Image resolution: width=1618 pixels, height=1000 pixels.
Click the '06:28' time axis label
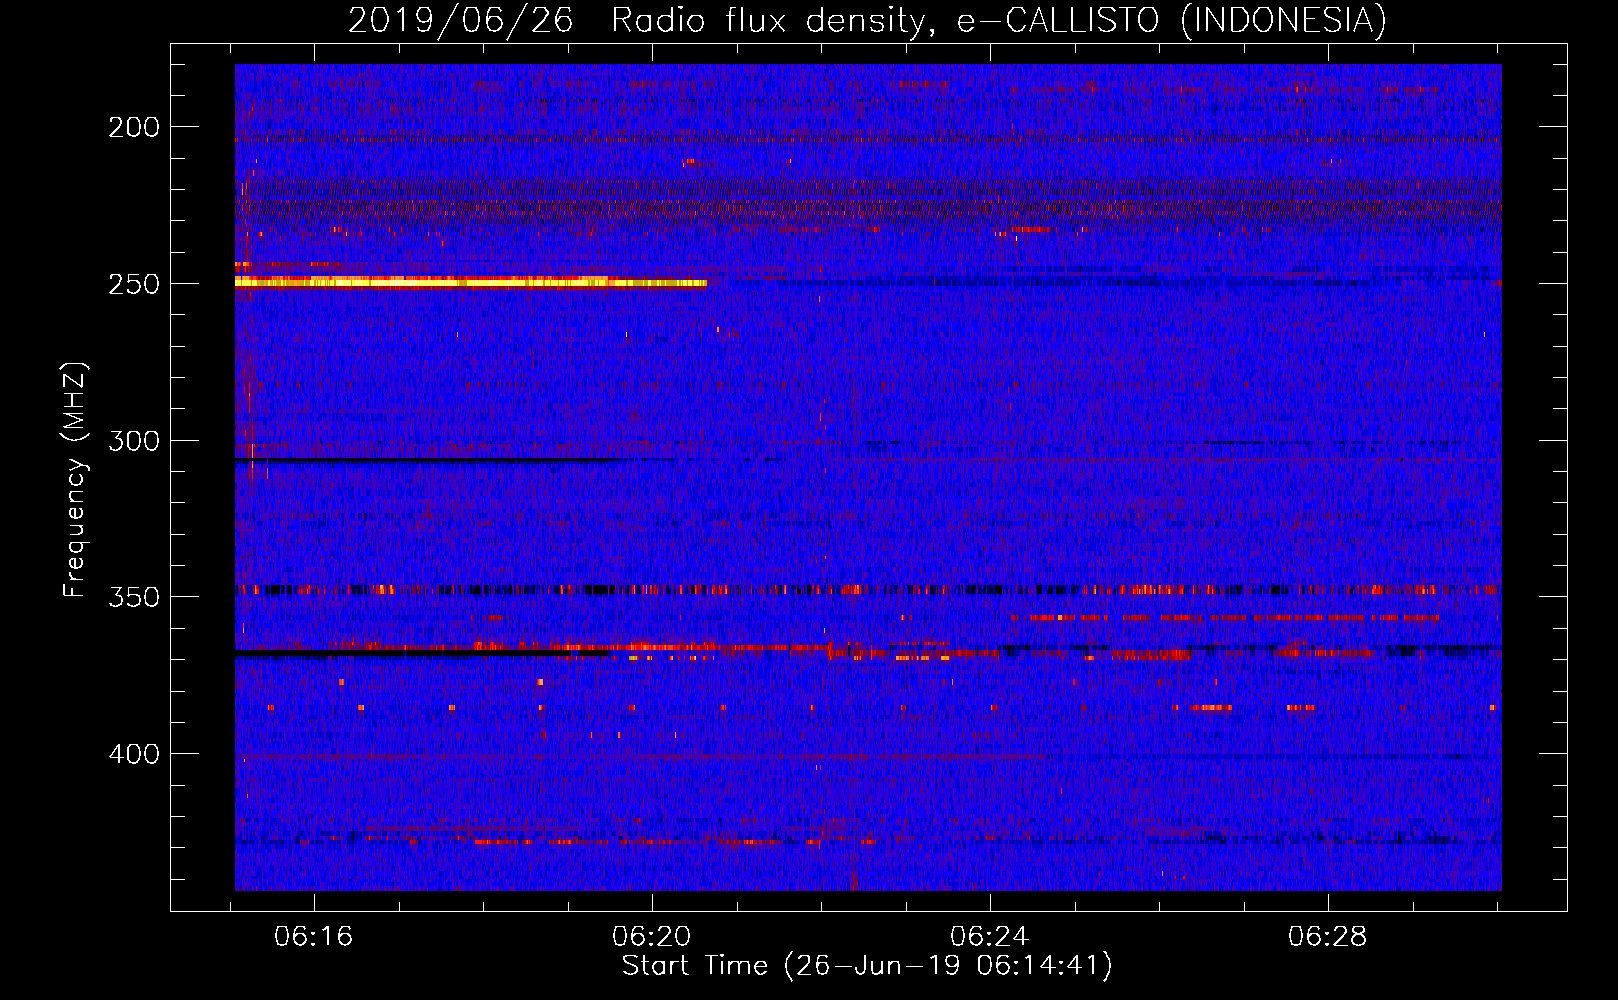[1328, 937]
